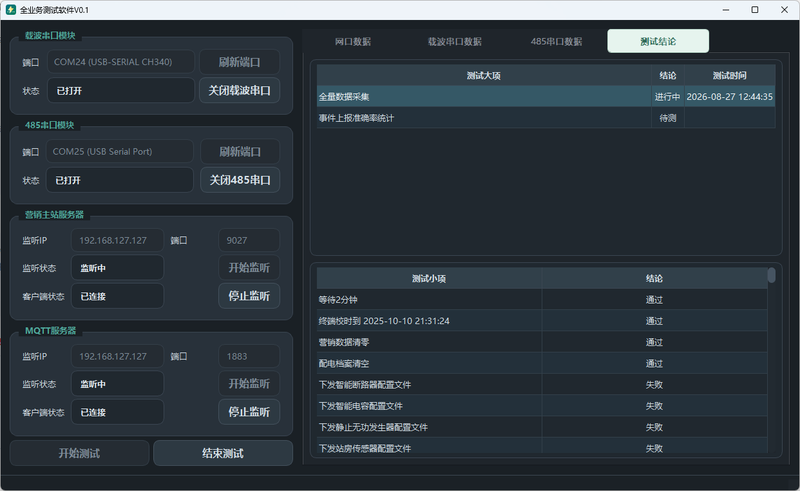
Task: Select the 下发静止无功发生器配置文件 row
Action: coord(542,427)
